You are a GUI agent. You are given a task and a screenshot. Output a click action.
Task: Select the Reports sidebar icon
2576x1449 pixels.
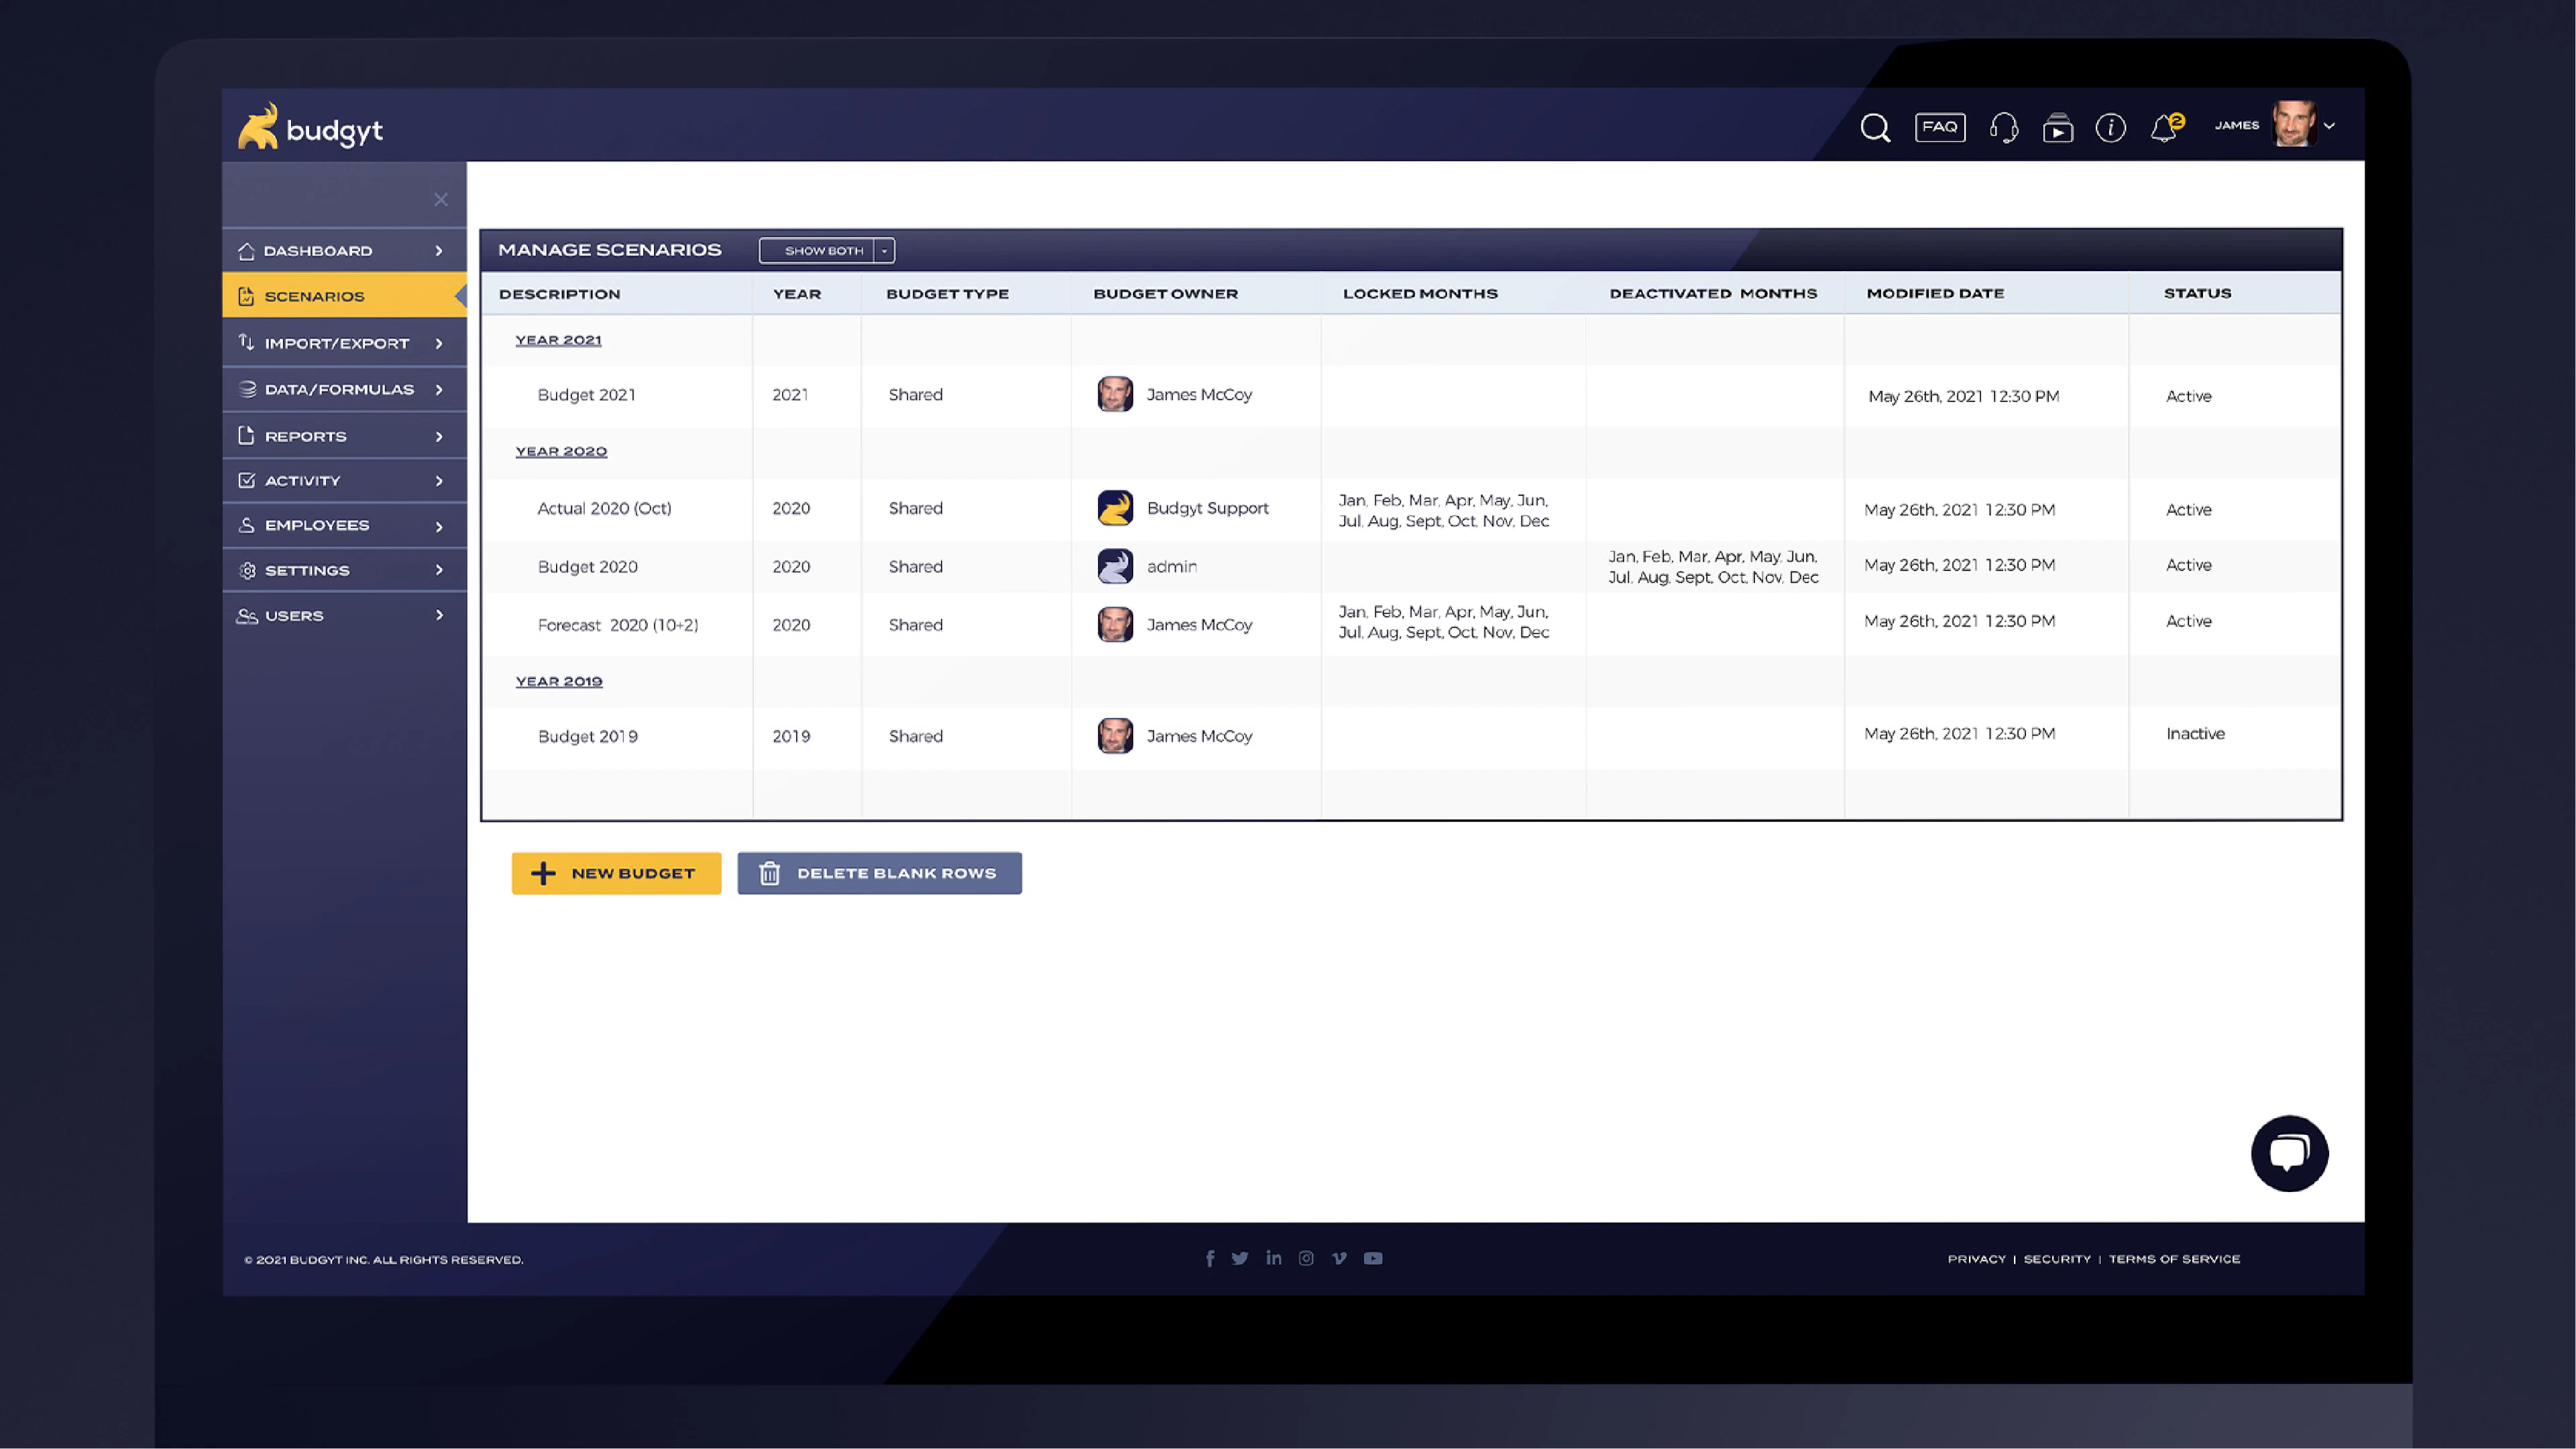click(246, 435)
